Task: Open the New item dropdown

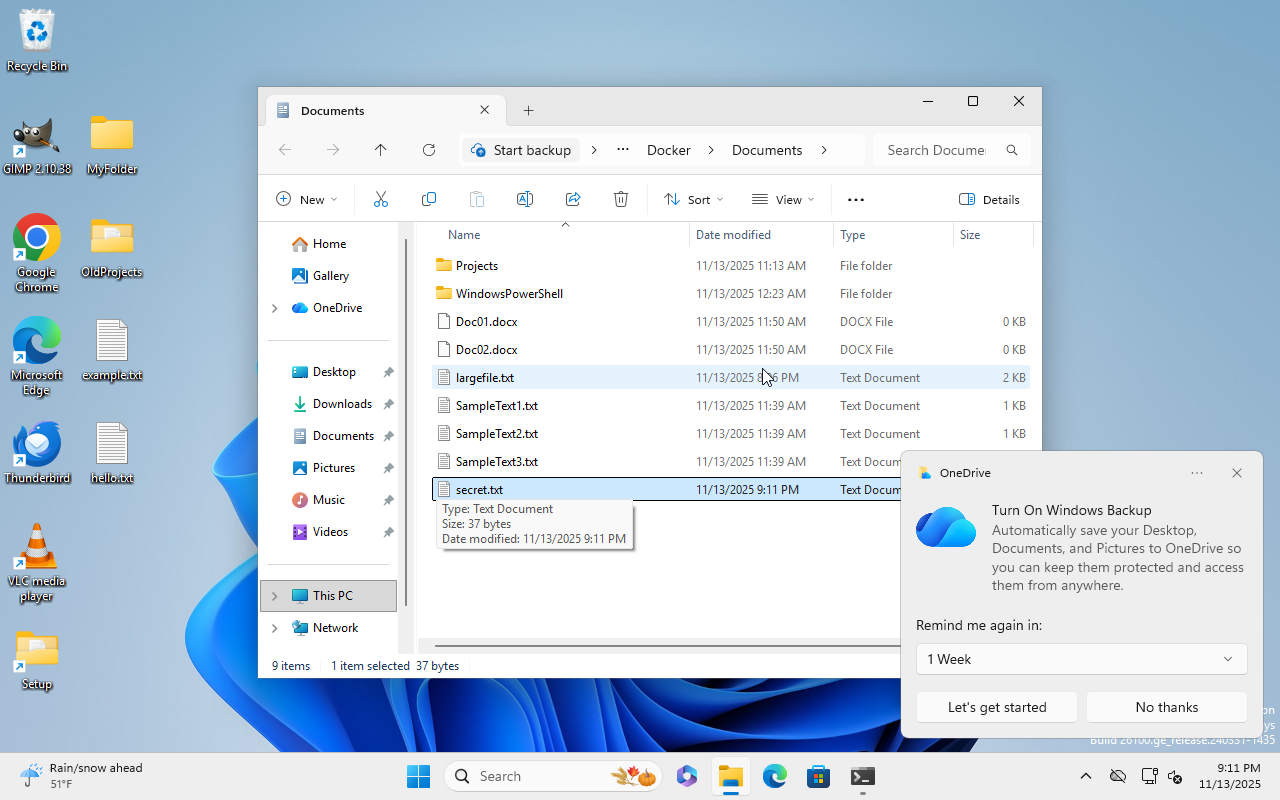Action: [307, 200]
